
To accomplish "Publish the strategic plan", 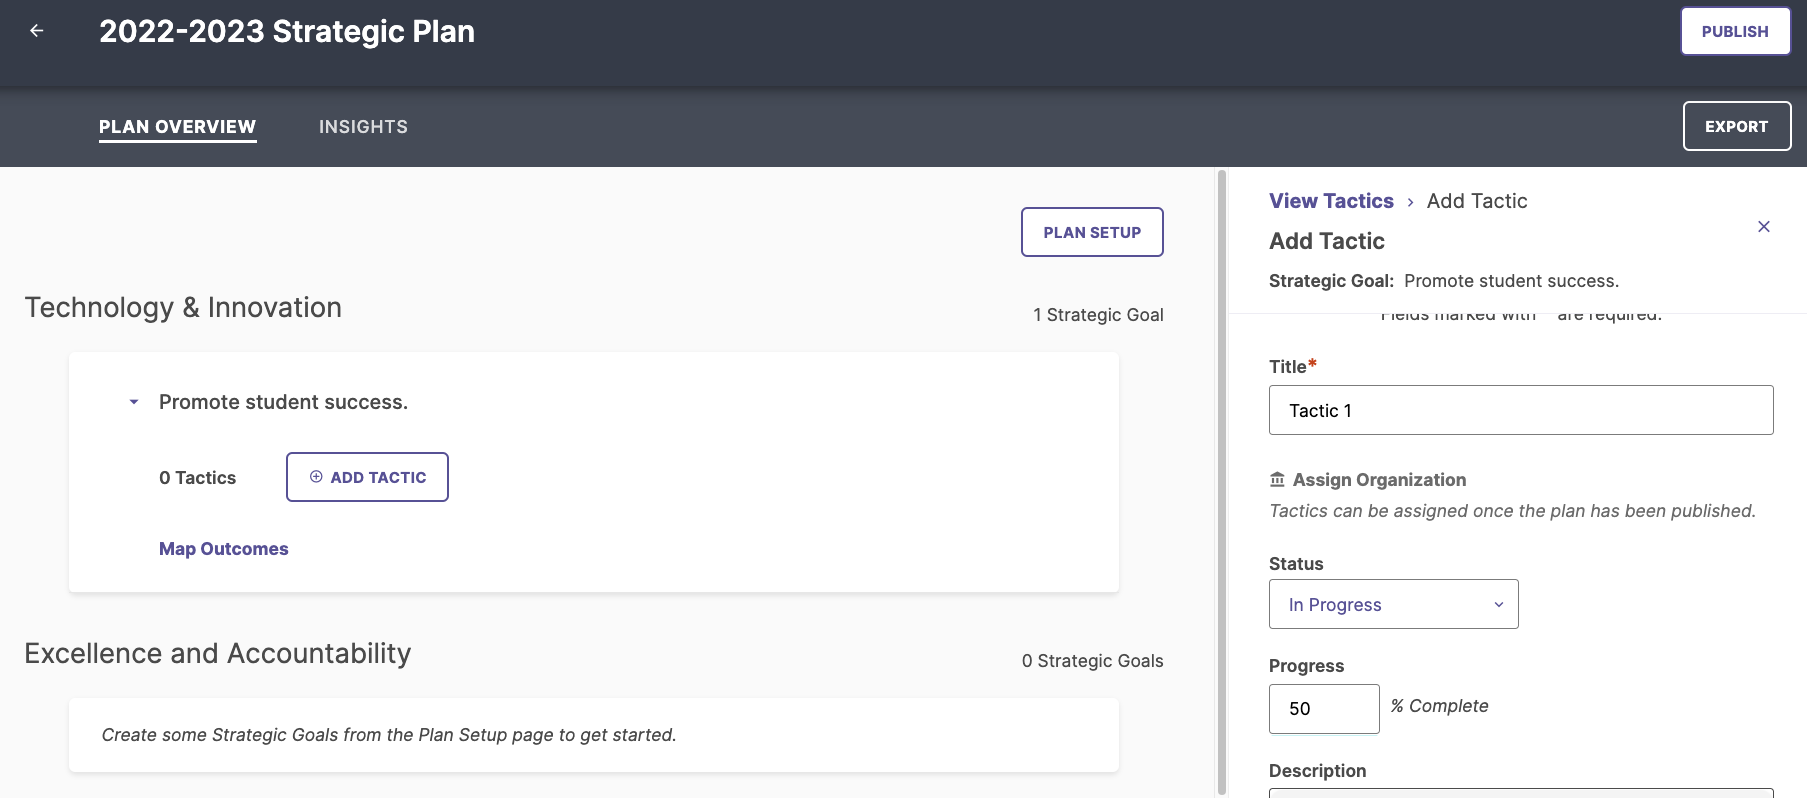I will [x=1735, y=31].
